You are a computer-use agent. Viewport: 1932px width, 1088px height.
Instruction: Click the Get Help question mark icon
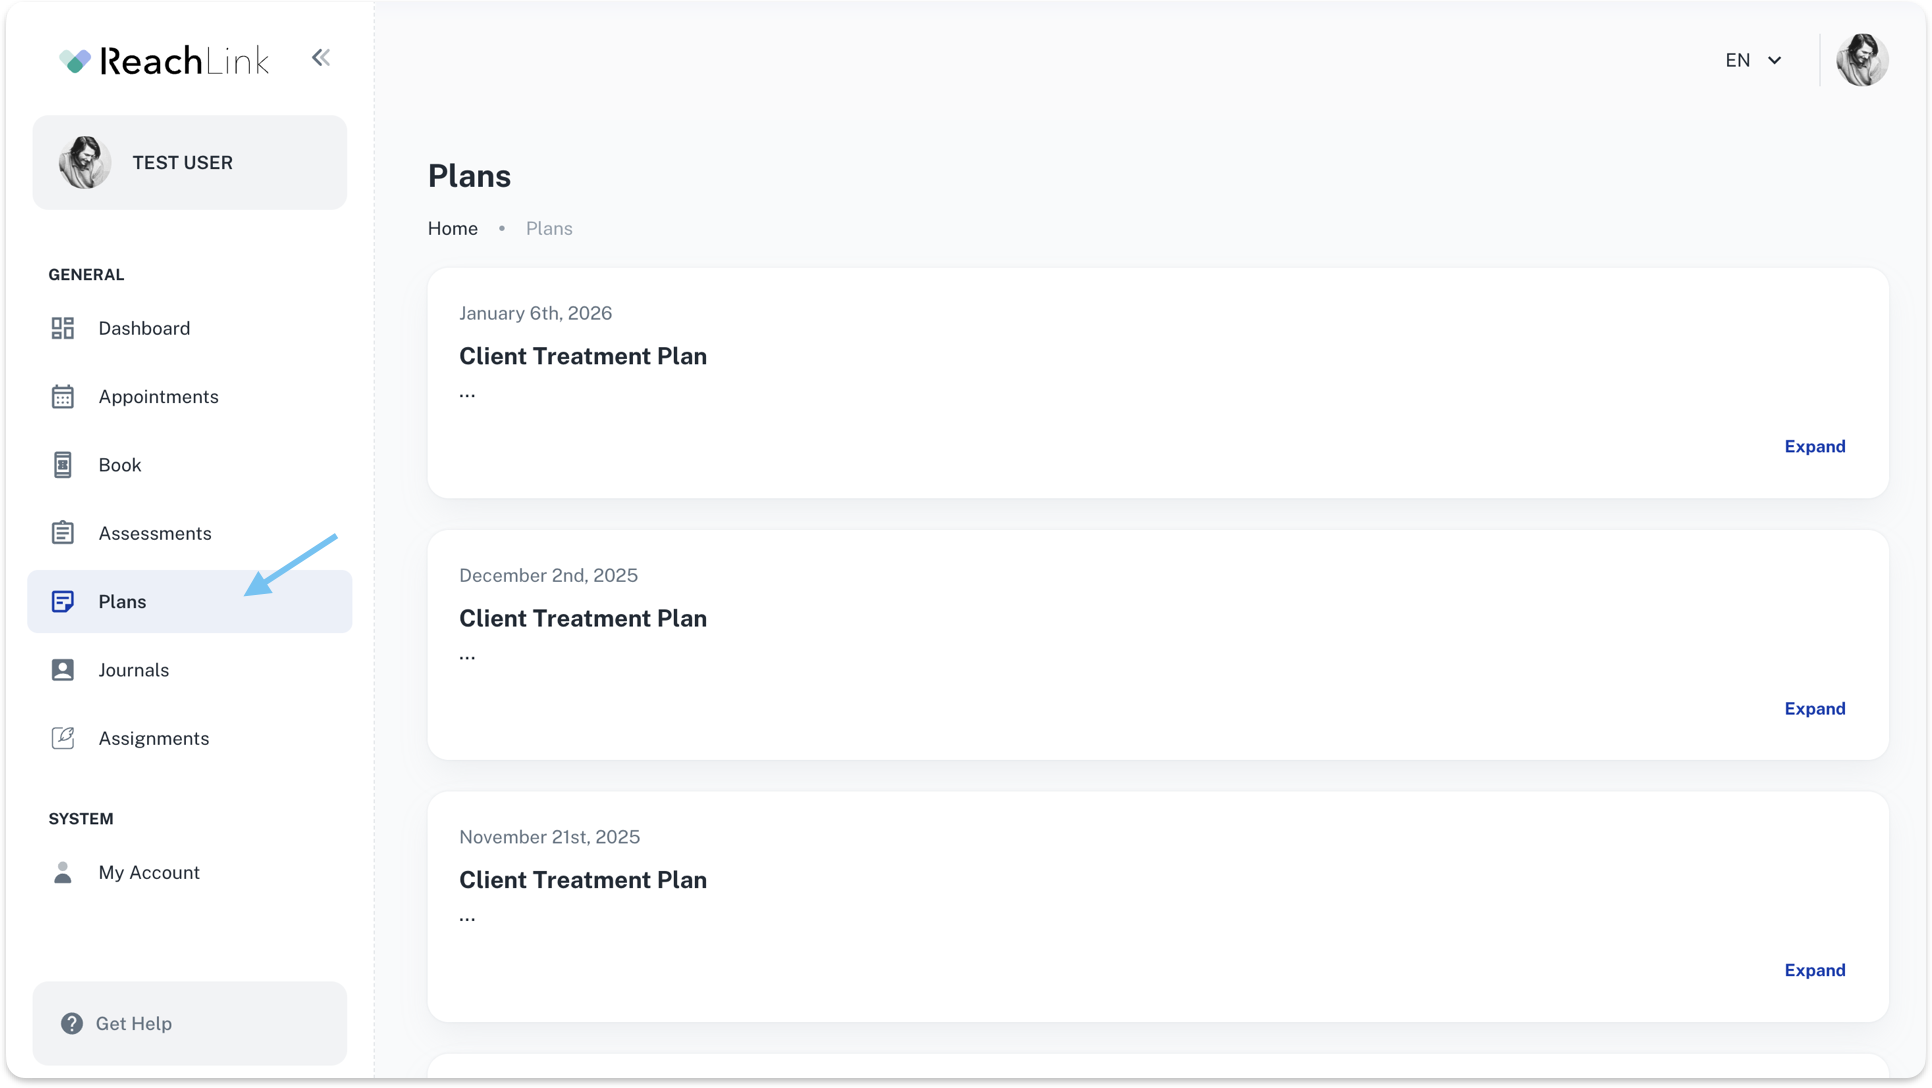72,1023
